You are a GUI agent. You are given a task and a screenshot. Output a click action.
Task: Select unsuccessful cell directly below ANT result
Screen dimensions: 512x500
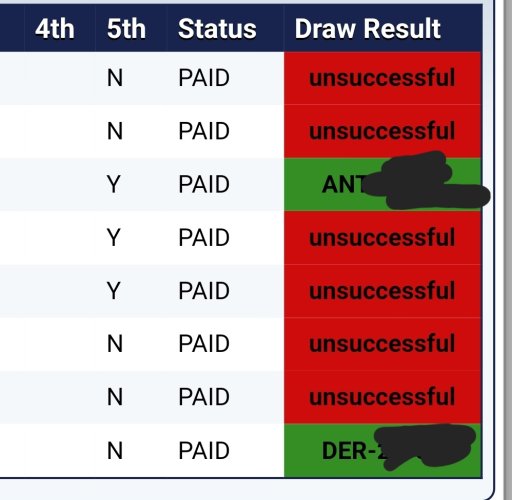(x=382, y=238)
